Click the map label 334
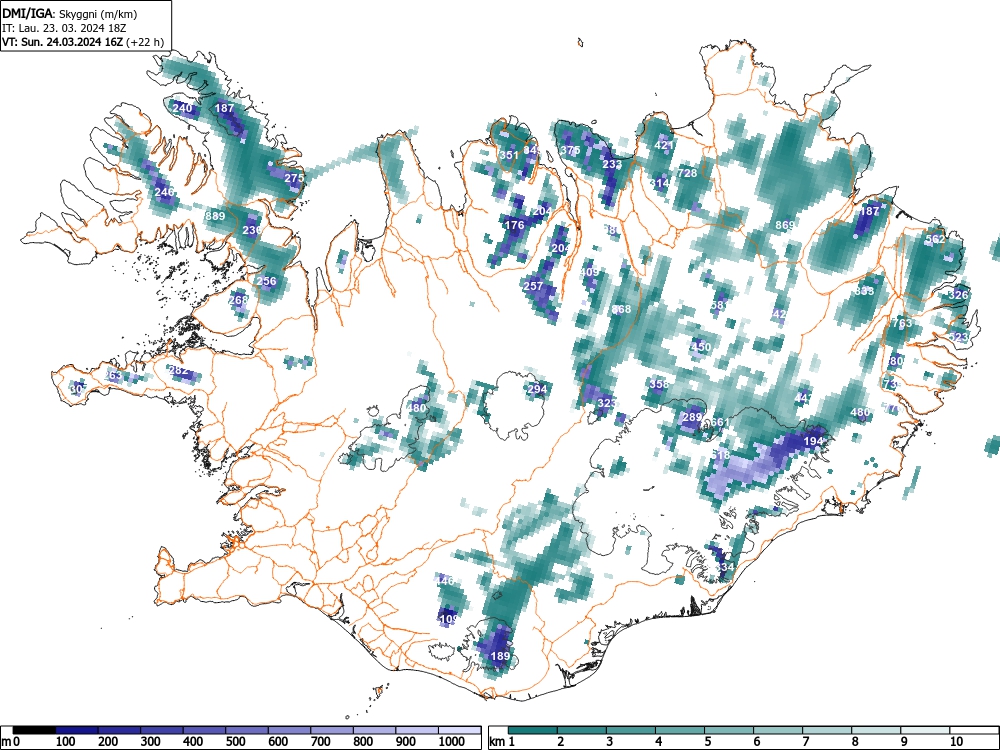 coord(724,567)
